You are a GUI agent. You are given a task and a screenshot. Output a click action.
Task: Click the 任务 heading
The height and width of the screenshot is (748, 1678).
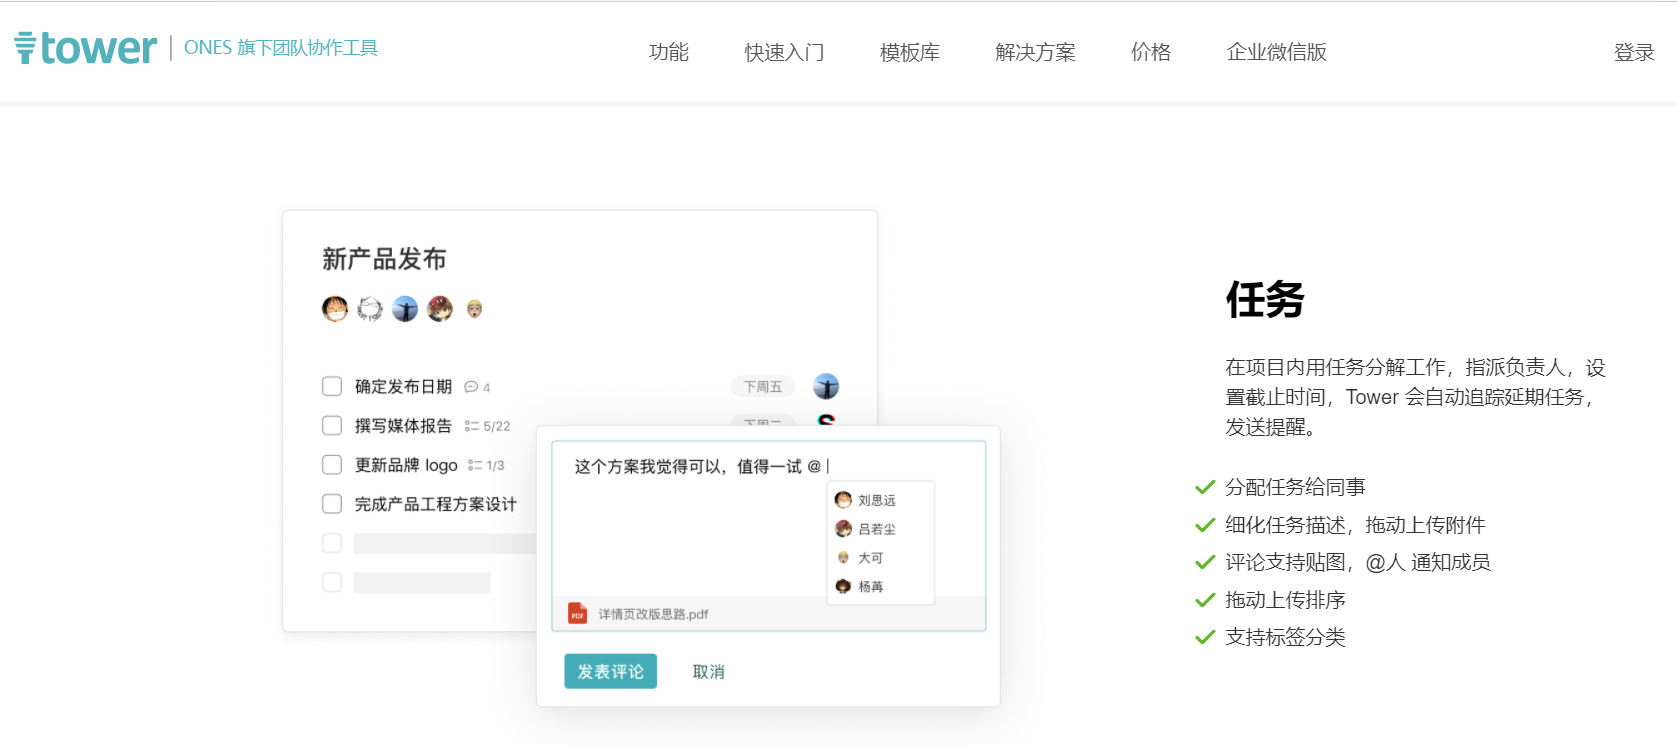pyautogui.click(x=1265, y=299)
